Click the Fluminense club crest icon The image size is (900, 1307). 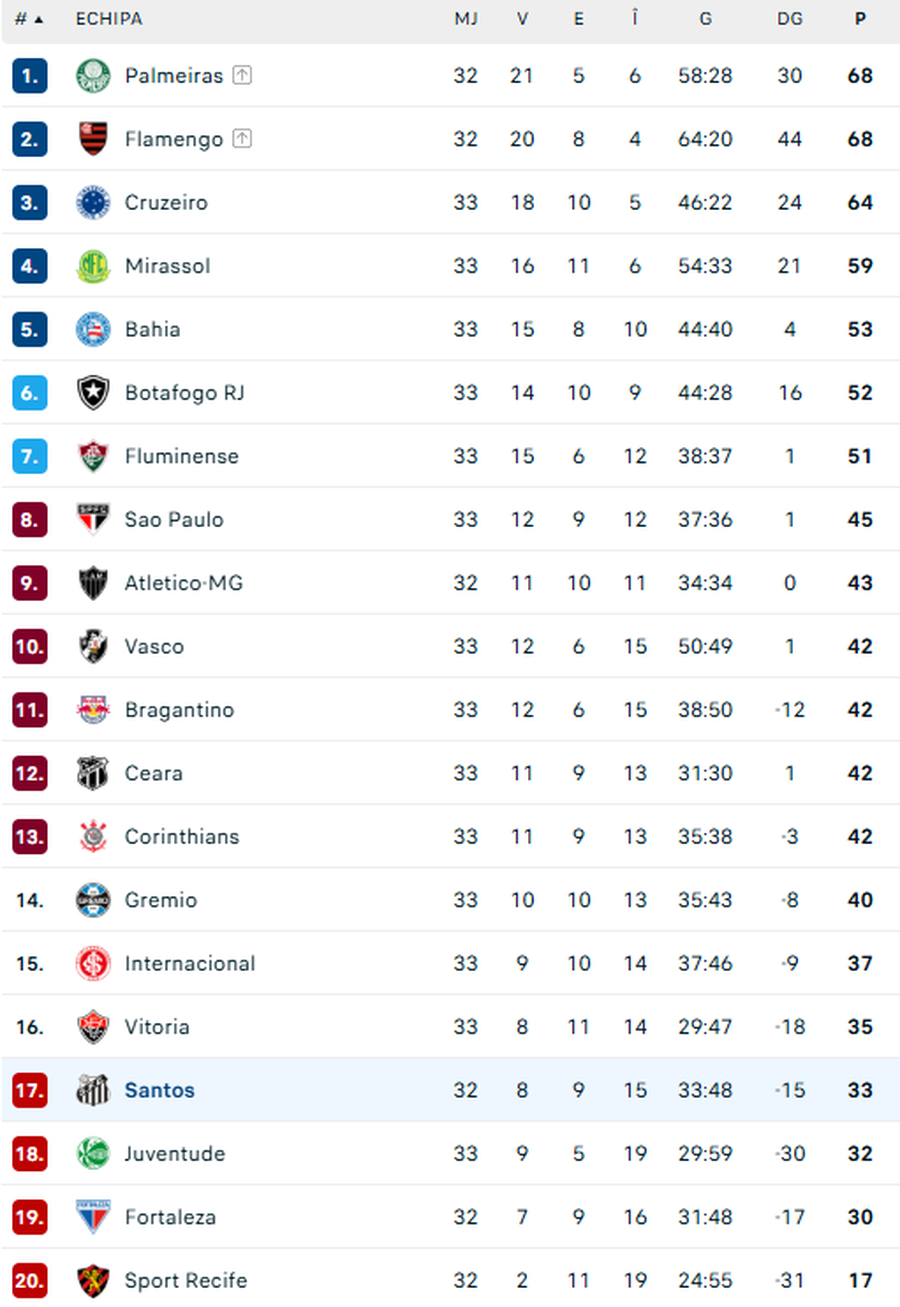point(93,456)
